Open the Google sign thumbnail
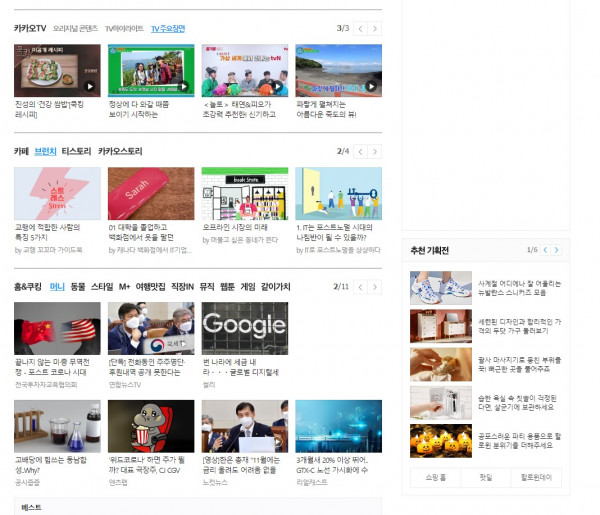Viewport: 600px width, 515px height. [x=245, y=328]
